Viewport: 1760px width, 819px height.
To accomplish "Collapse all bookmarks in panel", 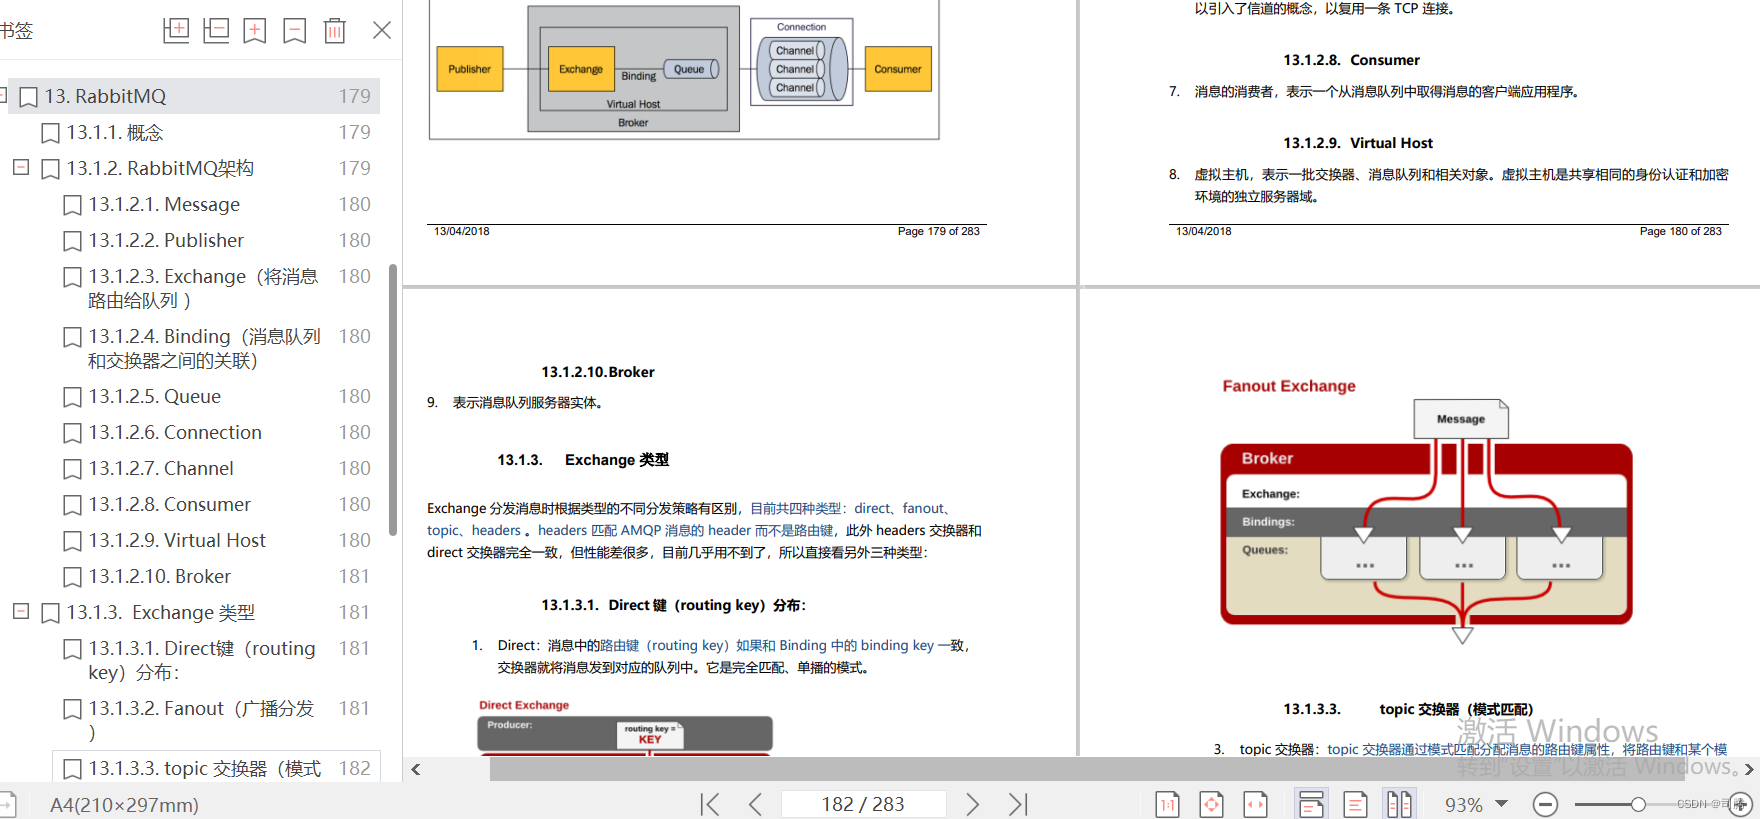I will pyautogui.click(x=216, y=30).
